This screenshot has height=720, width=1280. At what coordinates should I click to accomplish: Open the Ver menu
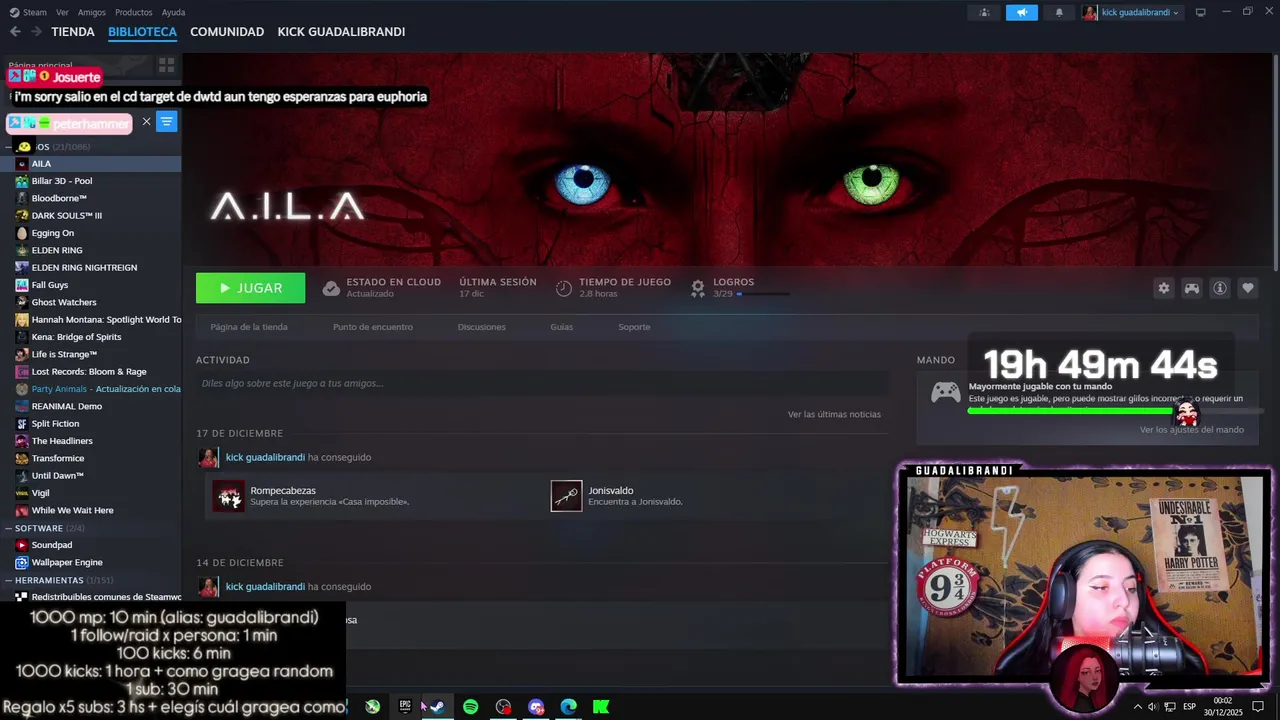62,12
